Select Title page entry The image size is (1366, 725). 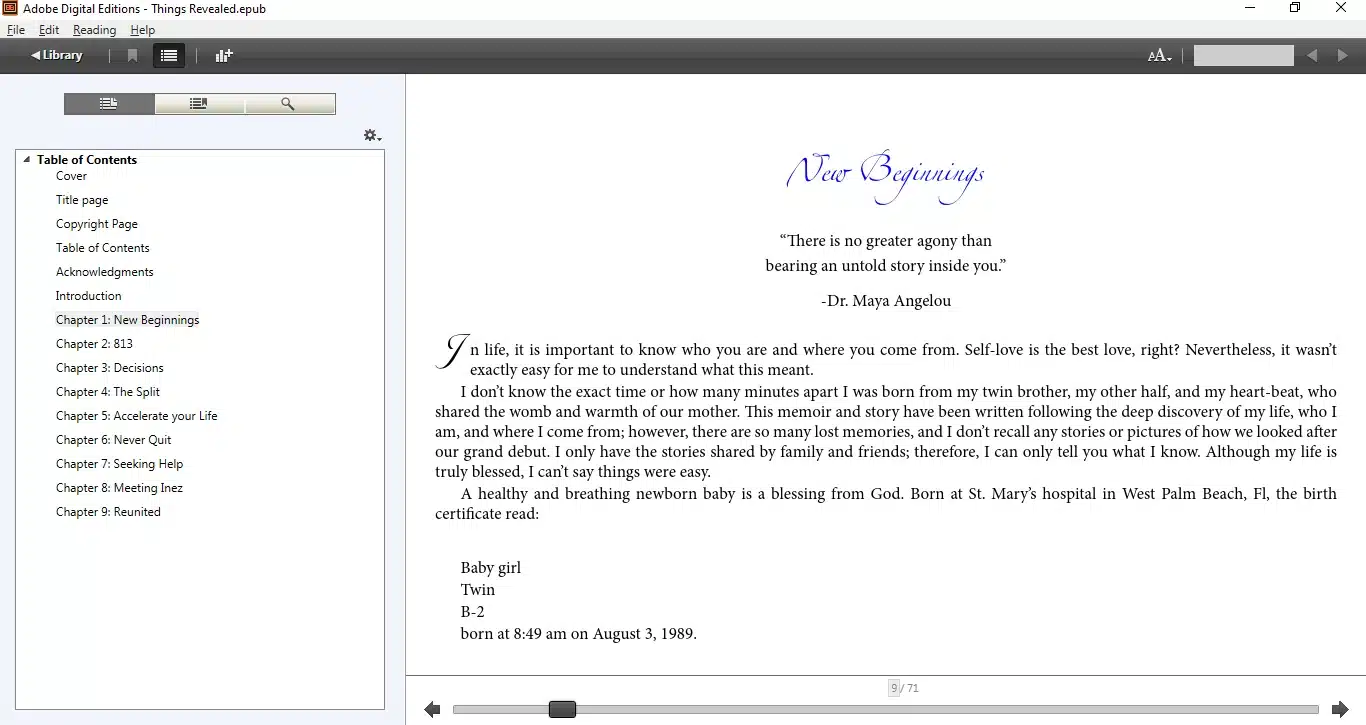(x=82, y=200)
